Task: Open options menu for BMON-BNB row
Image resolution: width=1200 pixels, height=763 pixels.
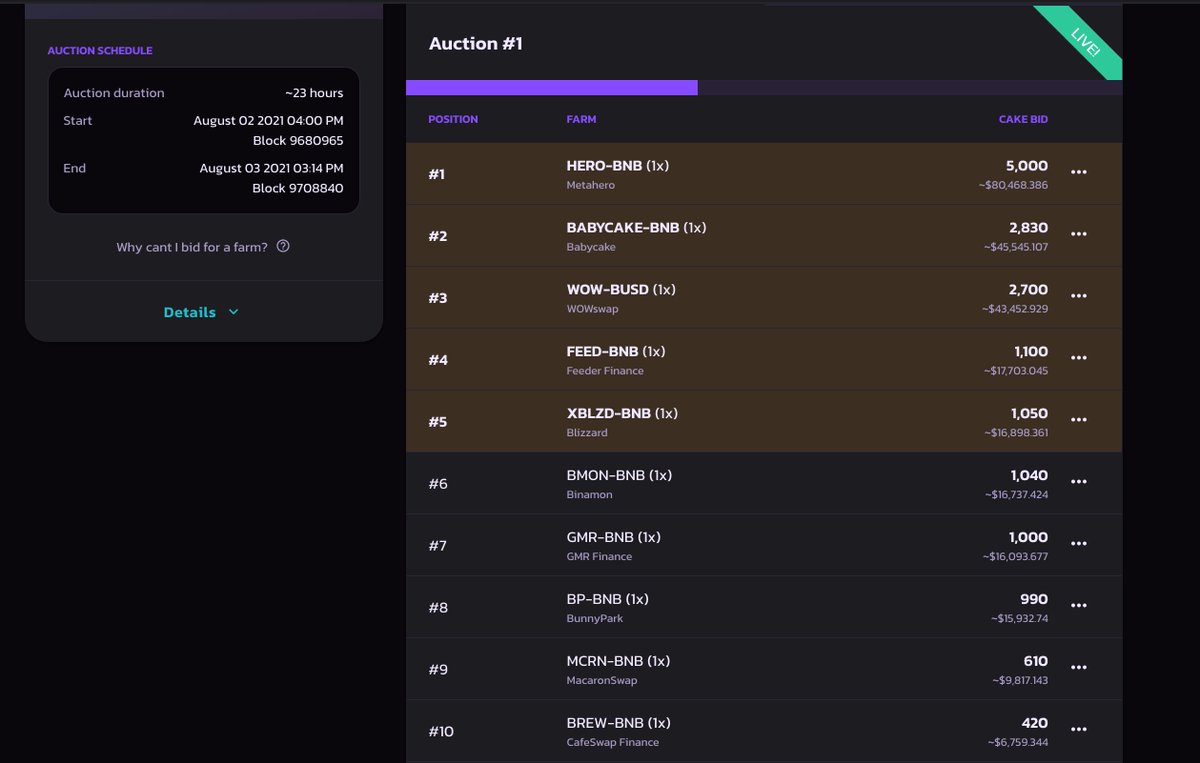Action: point(1078,482)
